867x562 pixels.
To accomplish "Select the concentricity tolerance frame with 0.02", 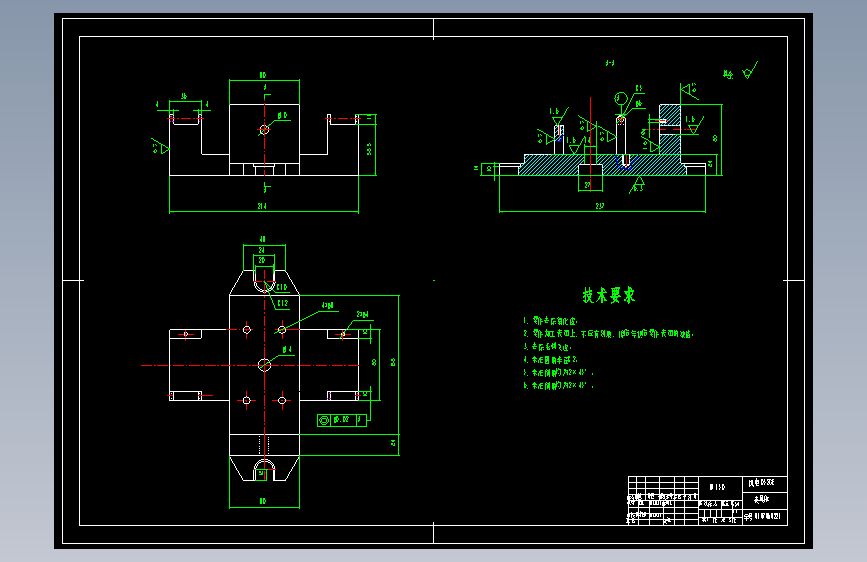I will pyautogui.click(x=342, y=420).
